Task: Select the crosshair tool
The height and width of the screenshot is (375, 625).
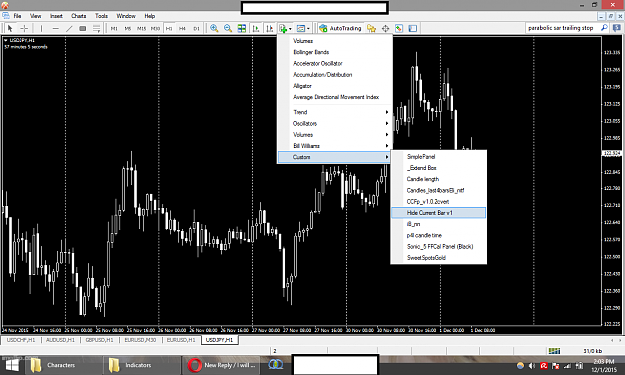Action: tap(24, 28)
